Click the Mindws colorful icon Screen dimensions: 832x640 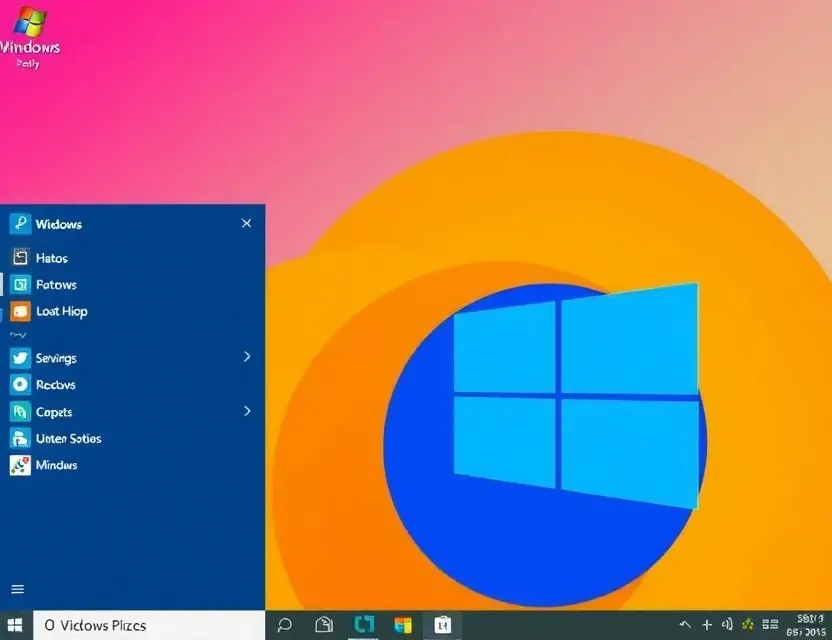pos(20,465)
